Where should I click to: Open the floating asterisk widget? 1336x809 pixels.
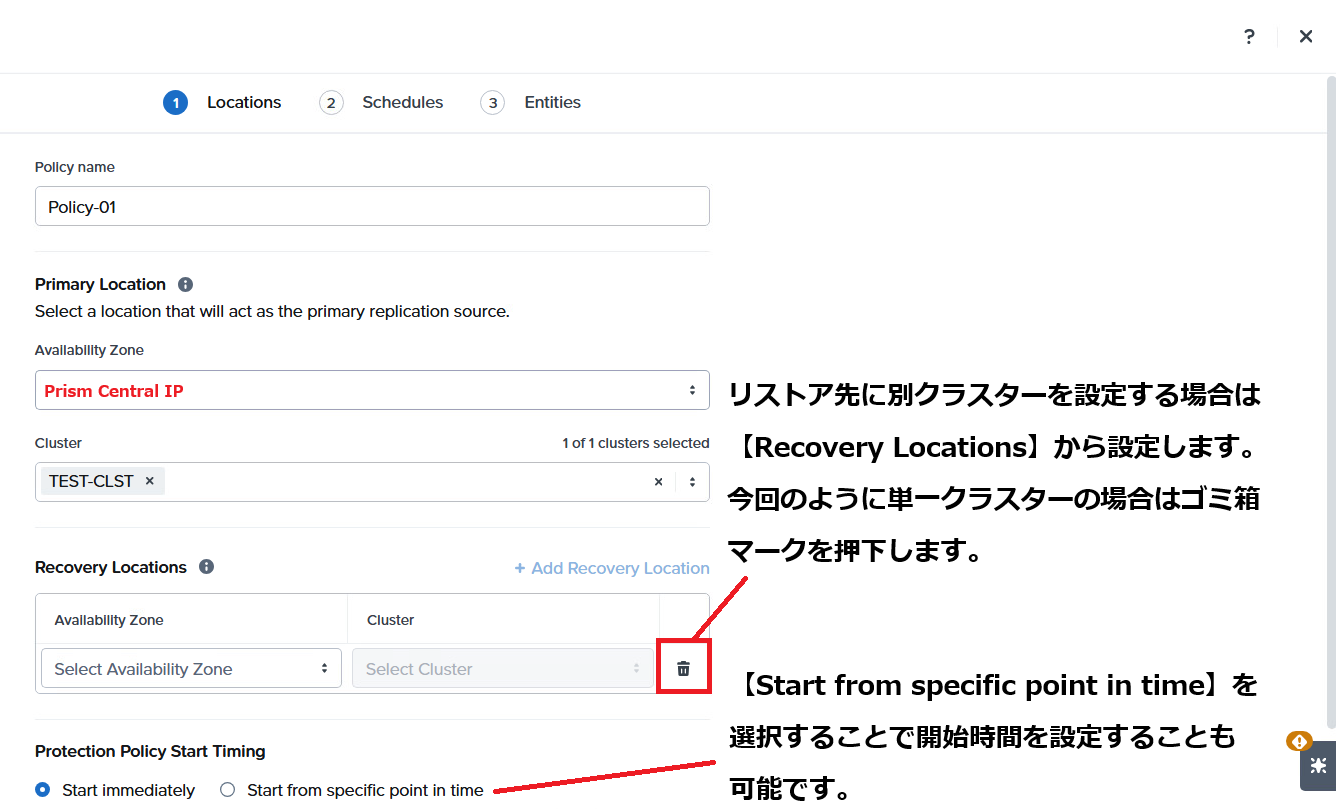(x=1318, y=766)
